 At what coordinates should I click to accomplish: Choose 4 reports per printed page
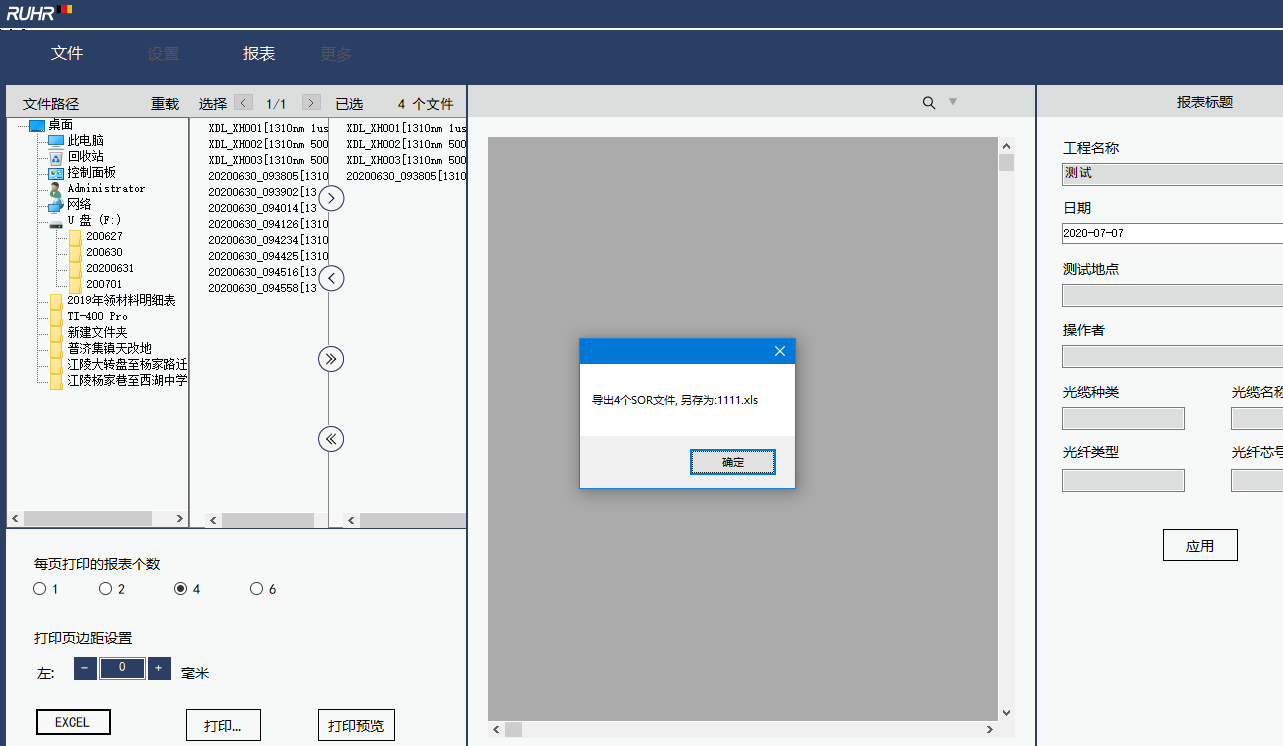point(180,589)
